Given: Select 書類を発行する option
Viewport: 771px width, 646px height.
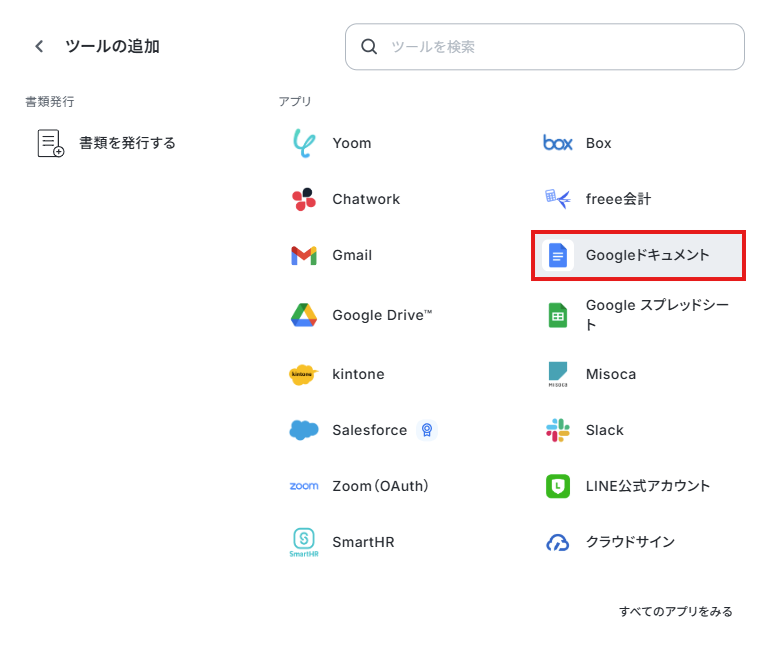Looking at the screenshot, I should tap(127, 143).
